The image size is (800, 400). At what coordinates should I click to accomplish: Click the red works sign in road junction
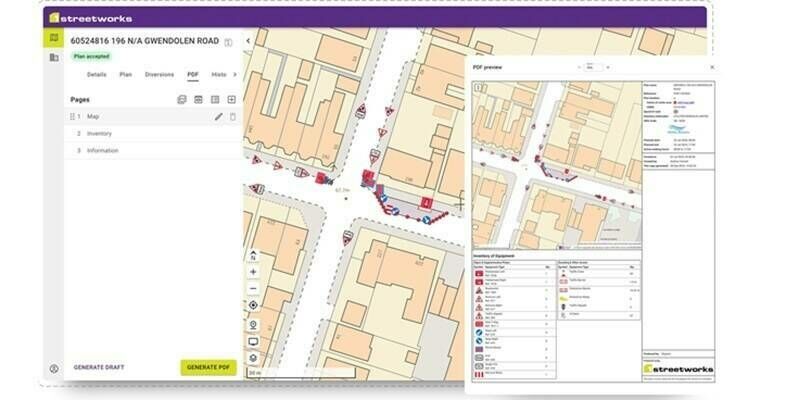(368, 177)
